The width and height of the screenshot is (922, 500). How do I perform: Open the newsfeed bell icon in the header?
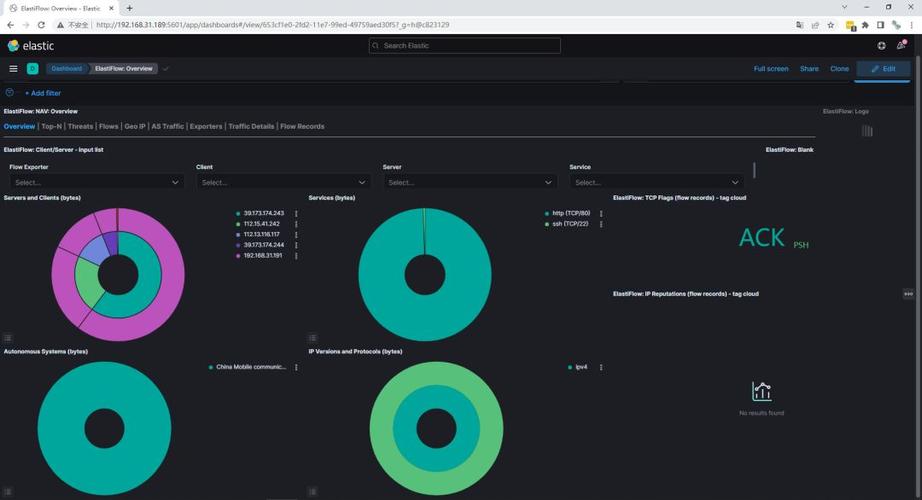pos(901,46)
